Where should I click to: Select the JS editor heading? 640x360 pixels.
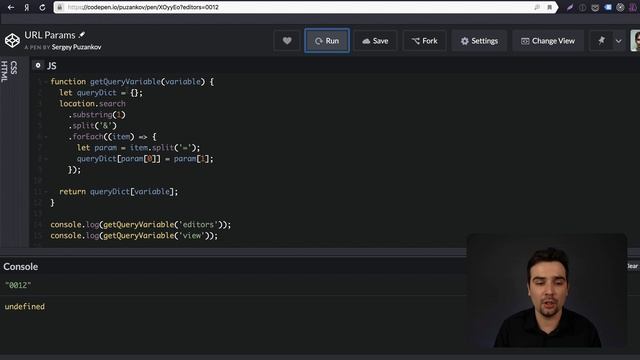pos(52,66)
